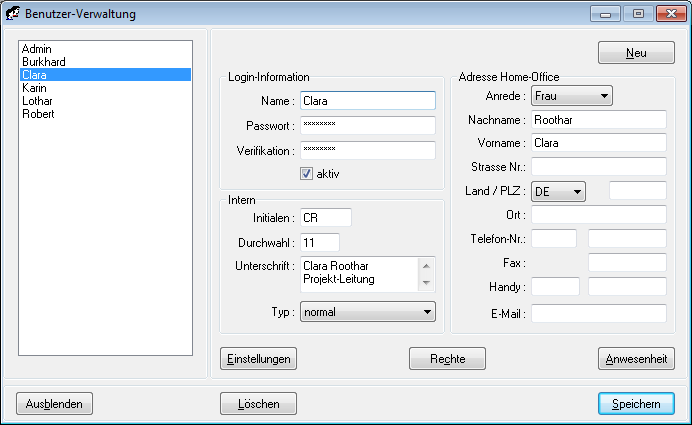Click the Ausblenden button

click(x=54, y=403)
